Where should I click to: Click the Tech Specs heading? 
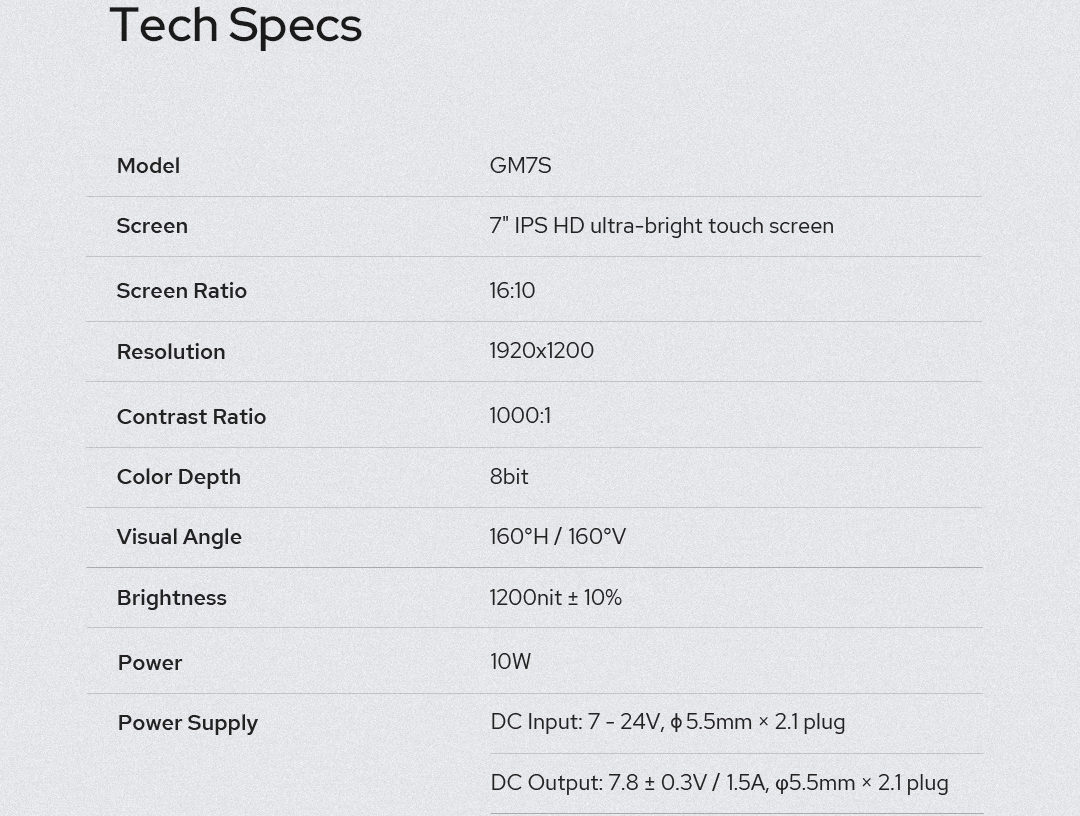pos(235,25)
